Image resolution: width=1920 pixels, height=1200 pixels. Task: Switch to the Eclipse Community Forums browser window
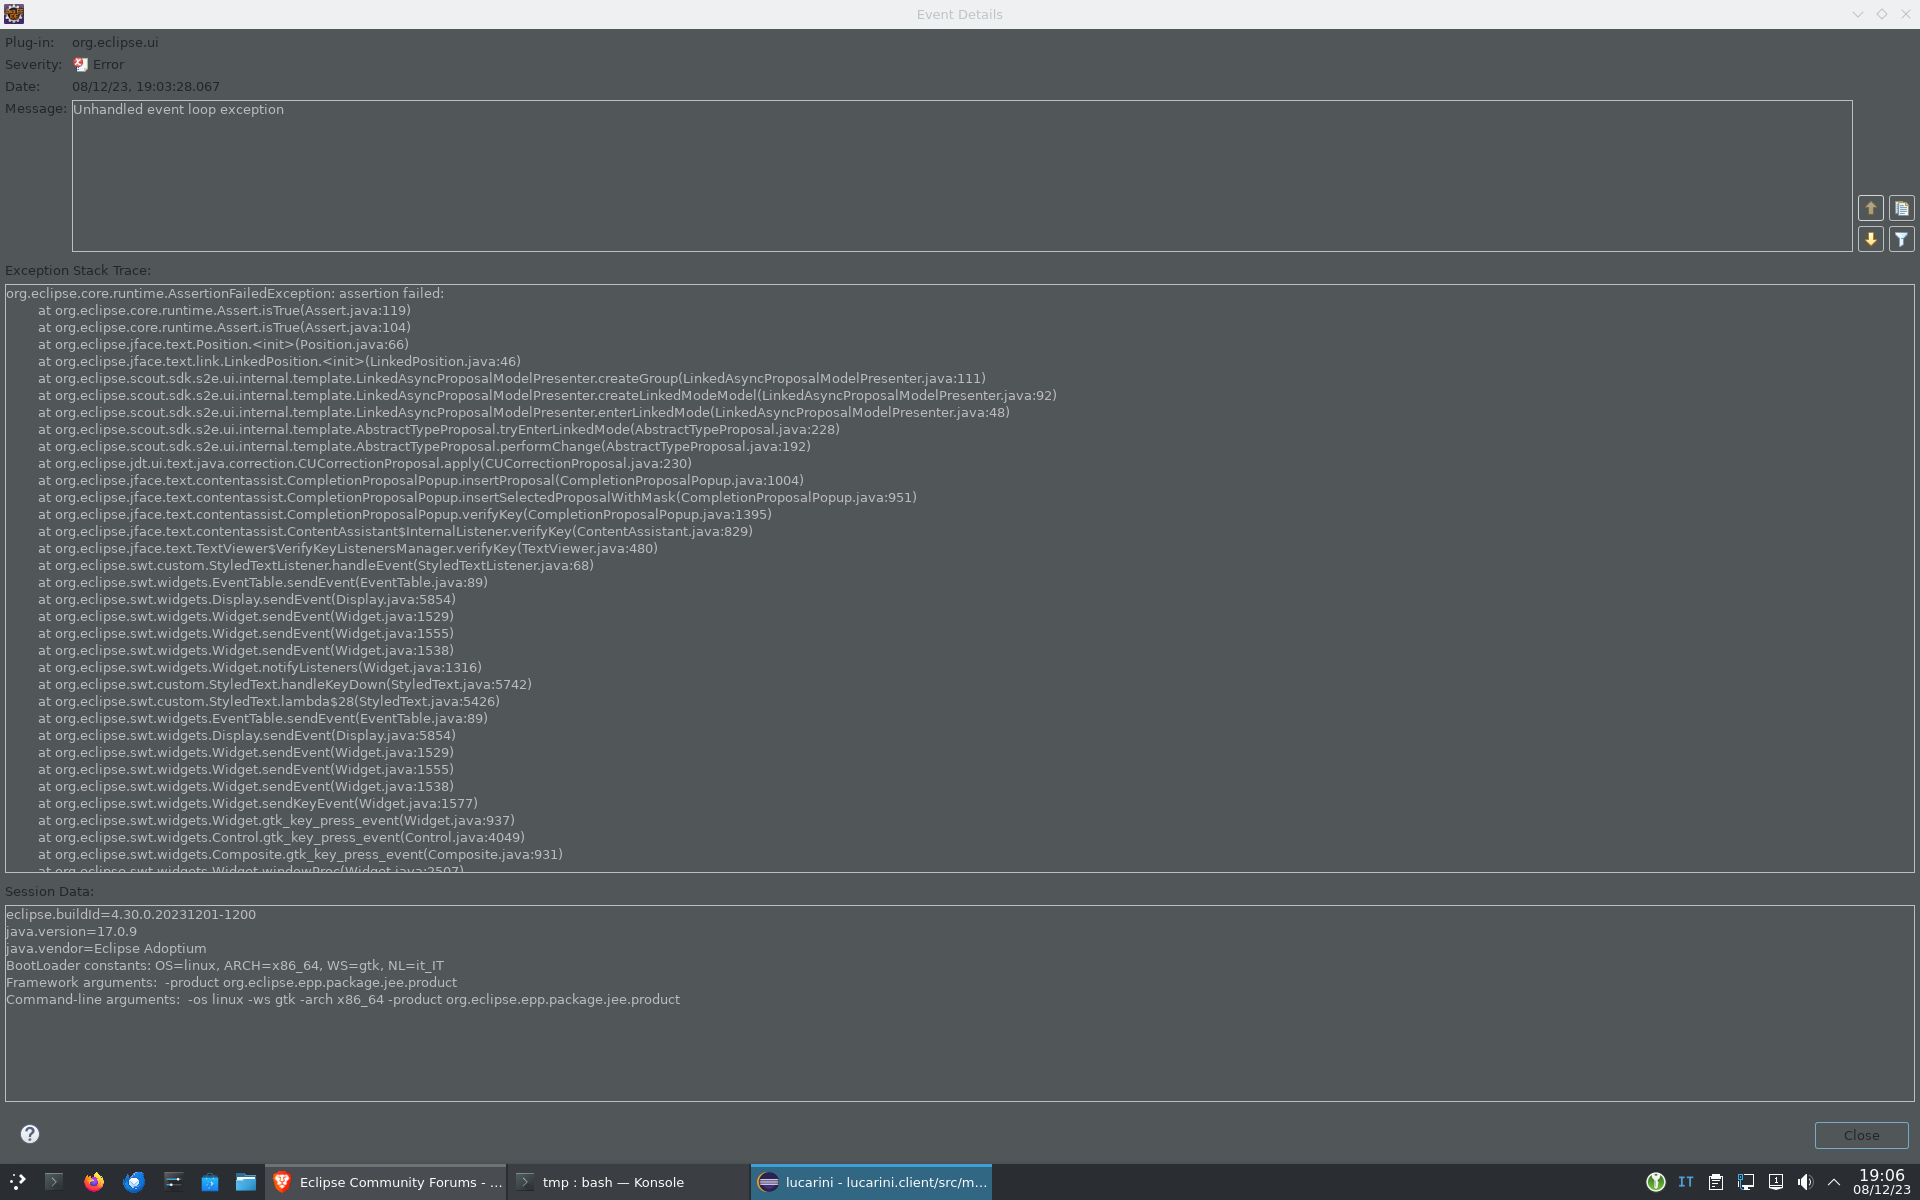386,1182
